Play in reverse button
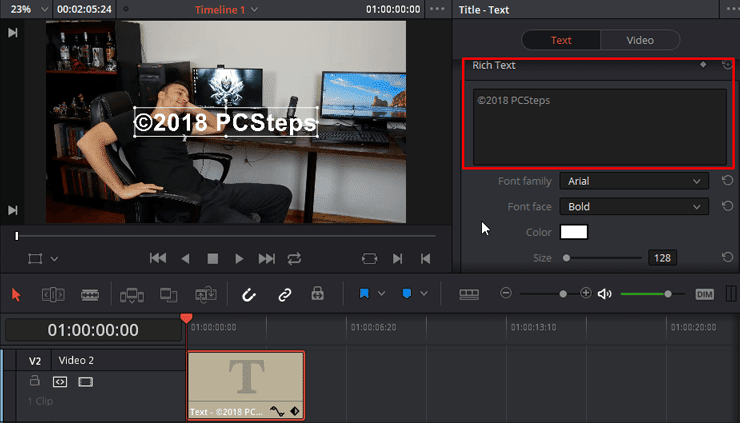Image resolution: width=740 pixels, height=423 pixels. (185, 259)
